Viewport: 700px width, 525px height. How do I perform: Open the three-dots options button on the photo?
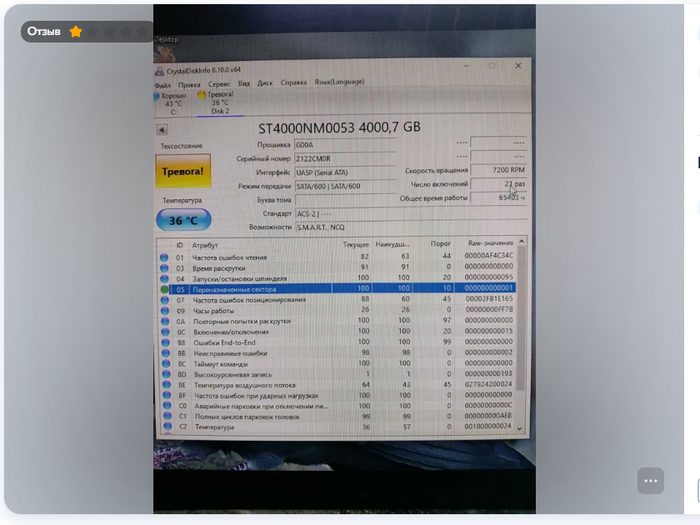pyautogui.click(x=650, y=481)
